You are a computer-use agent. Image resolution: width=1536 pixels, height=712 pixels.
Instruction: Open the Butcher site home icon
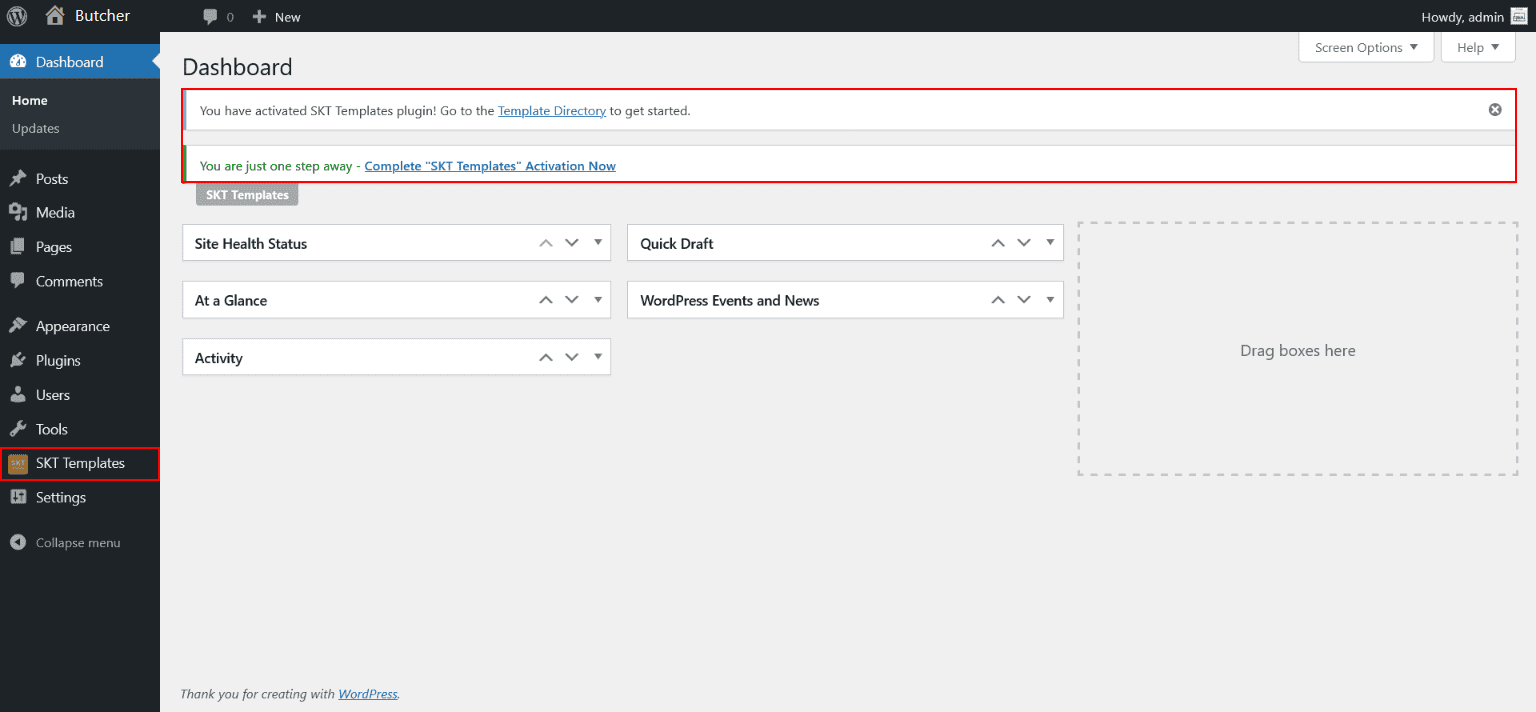pos(56,16)
